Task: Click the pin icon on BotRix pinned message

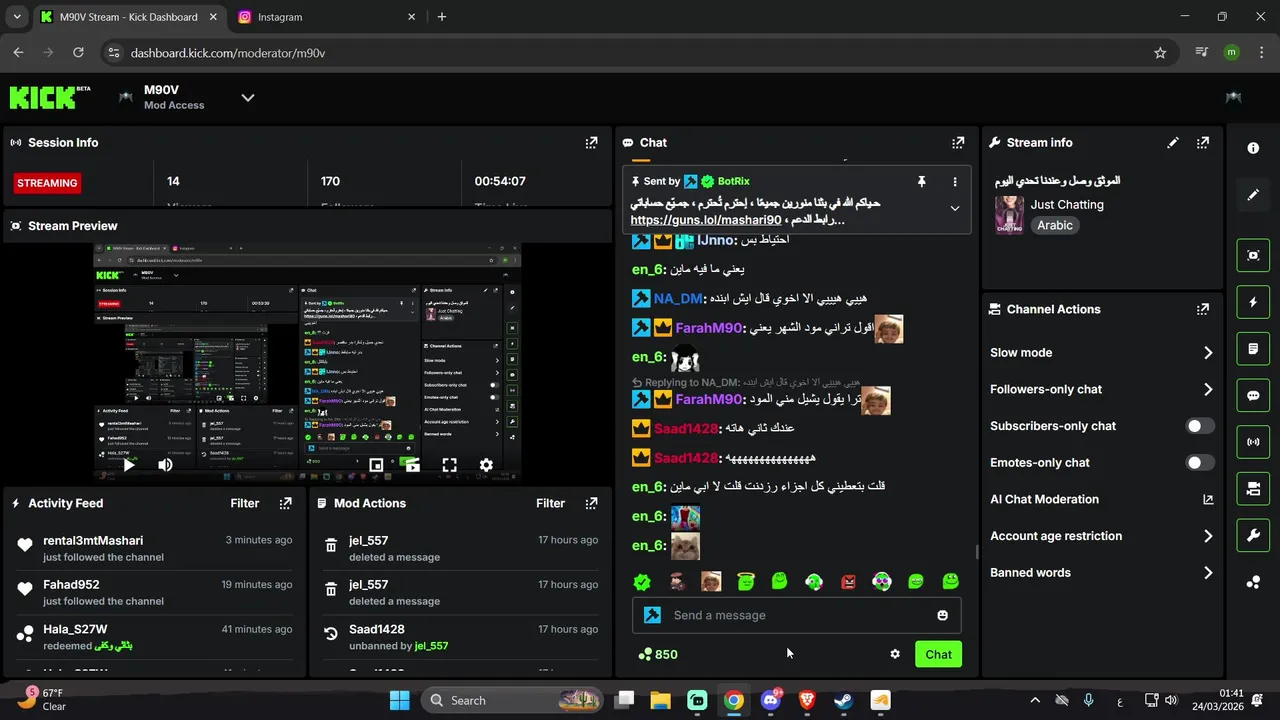Action: click(x=921, y=182)
